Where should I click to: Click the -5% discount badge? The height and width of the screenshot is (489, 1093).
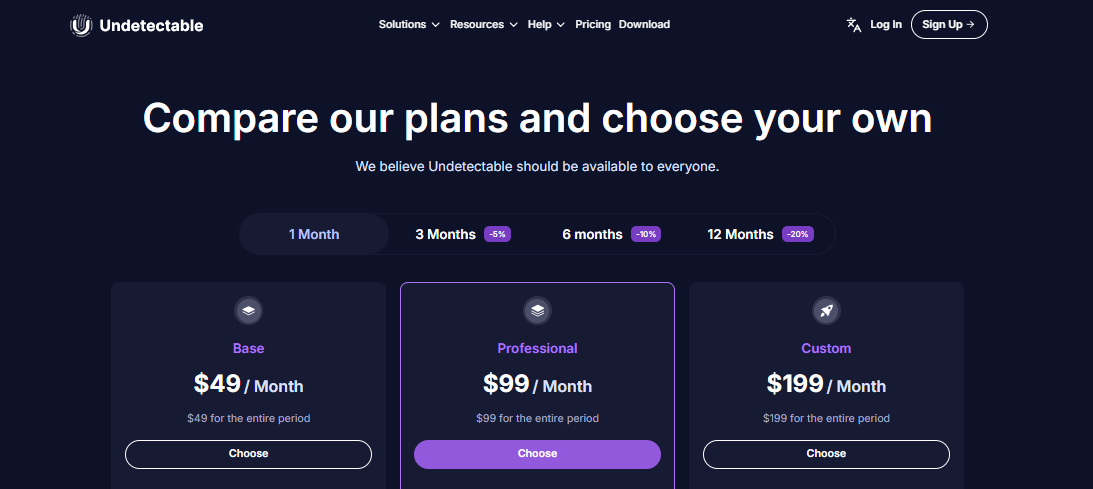(498, 235)
